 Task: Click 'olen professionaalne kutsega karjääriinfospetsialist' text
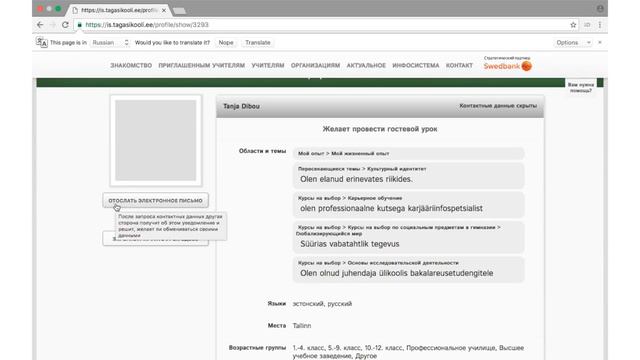391,208
